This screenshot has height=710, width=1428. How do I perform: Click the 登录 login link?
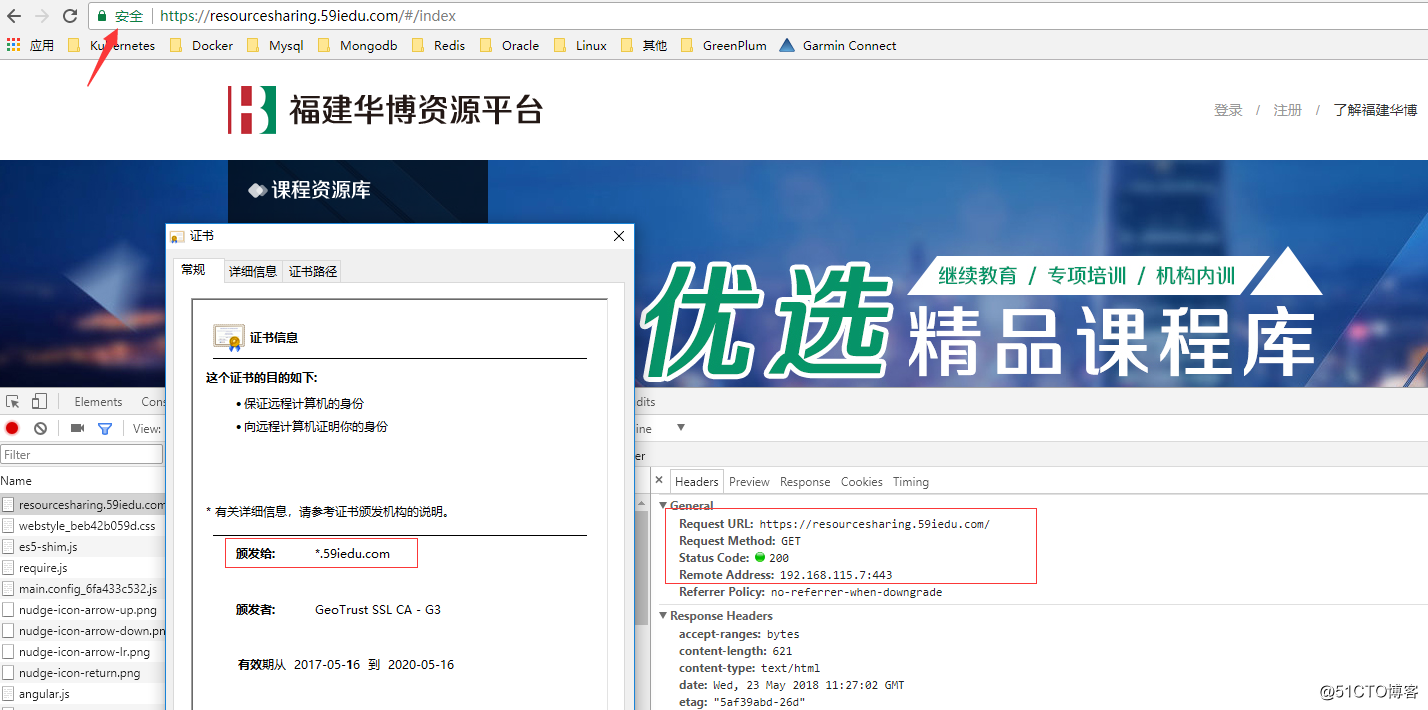1228,110
